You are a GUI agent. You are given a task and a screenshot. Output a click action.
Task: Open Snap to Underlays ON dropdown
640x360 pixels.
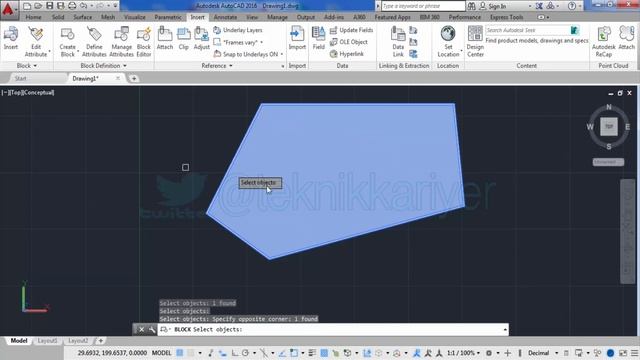tap(281, 54)
